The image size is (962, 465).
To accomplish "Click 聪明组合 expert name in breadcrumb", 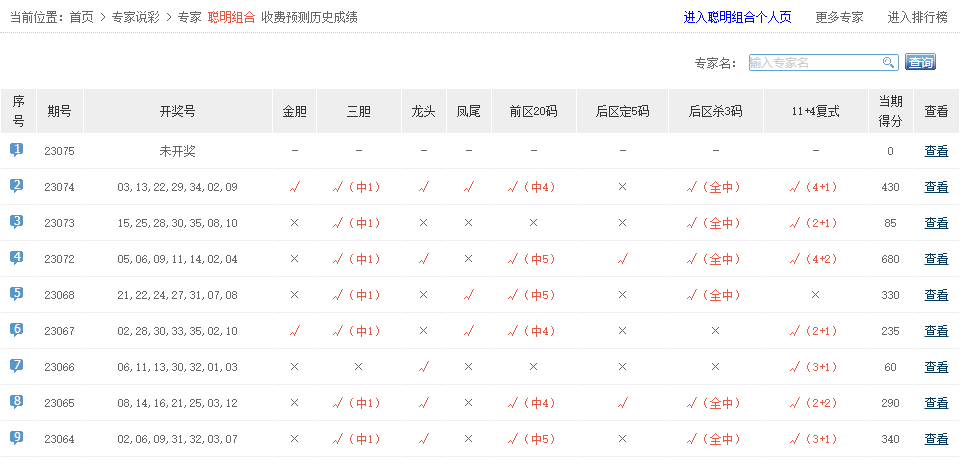I will (x=231, y=17).
